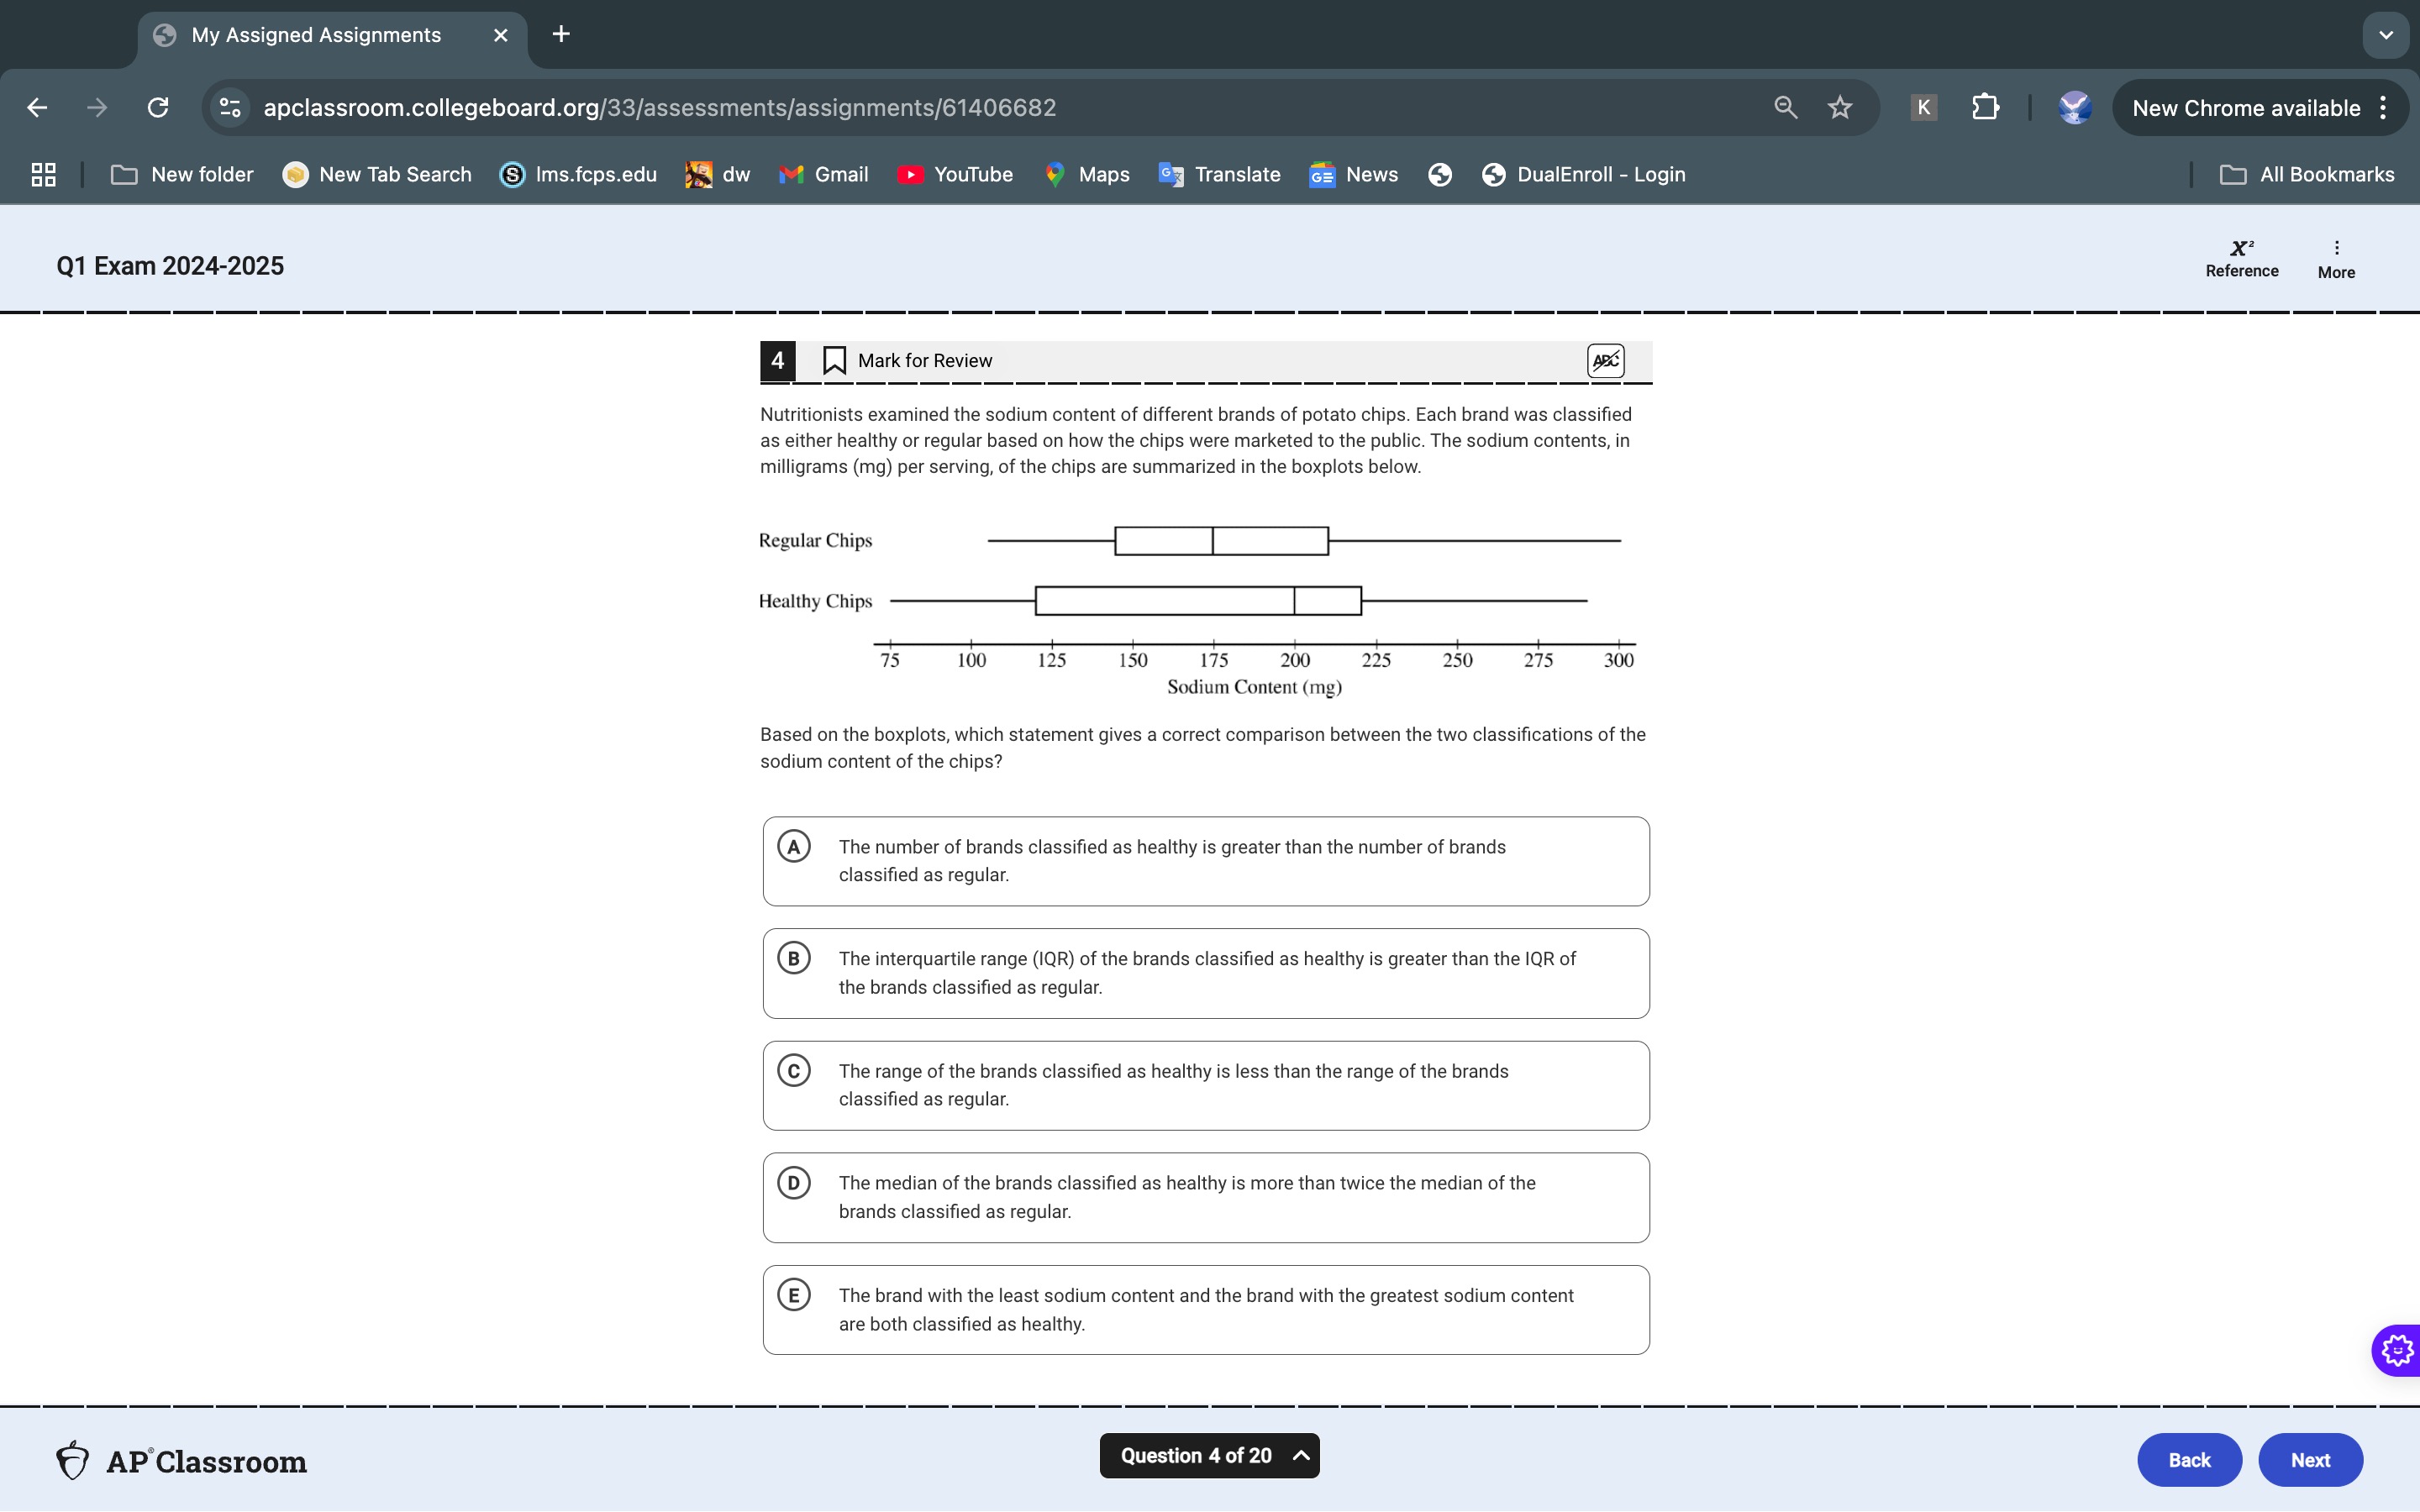Click the Next navigation button

(x=2310, y=1458)
